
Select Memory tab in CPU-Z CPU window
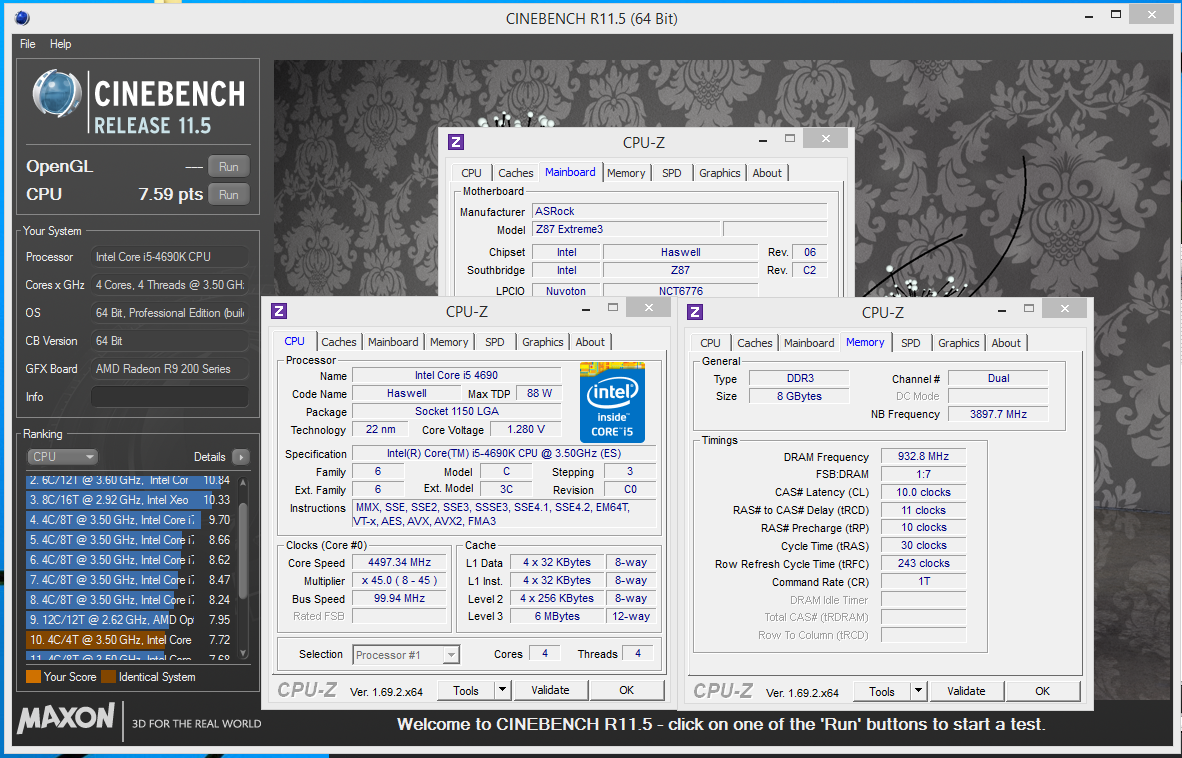point(449,341)
